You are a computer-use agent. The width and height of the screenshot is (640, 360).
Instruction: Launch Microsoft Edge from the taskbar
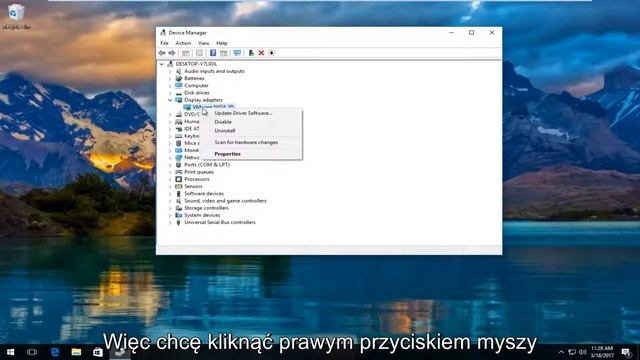[55, 352]
